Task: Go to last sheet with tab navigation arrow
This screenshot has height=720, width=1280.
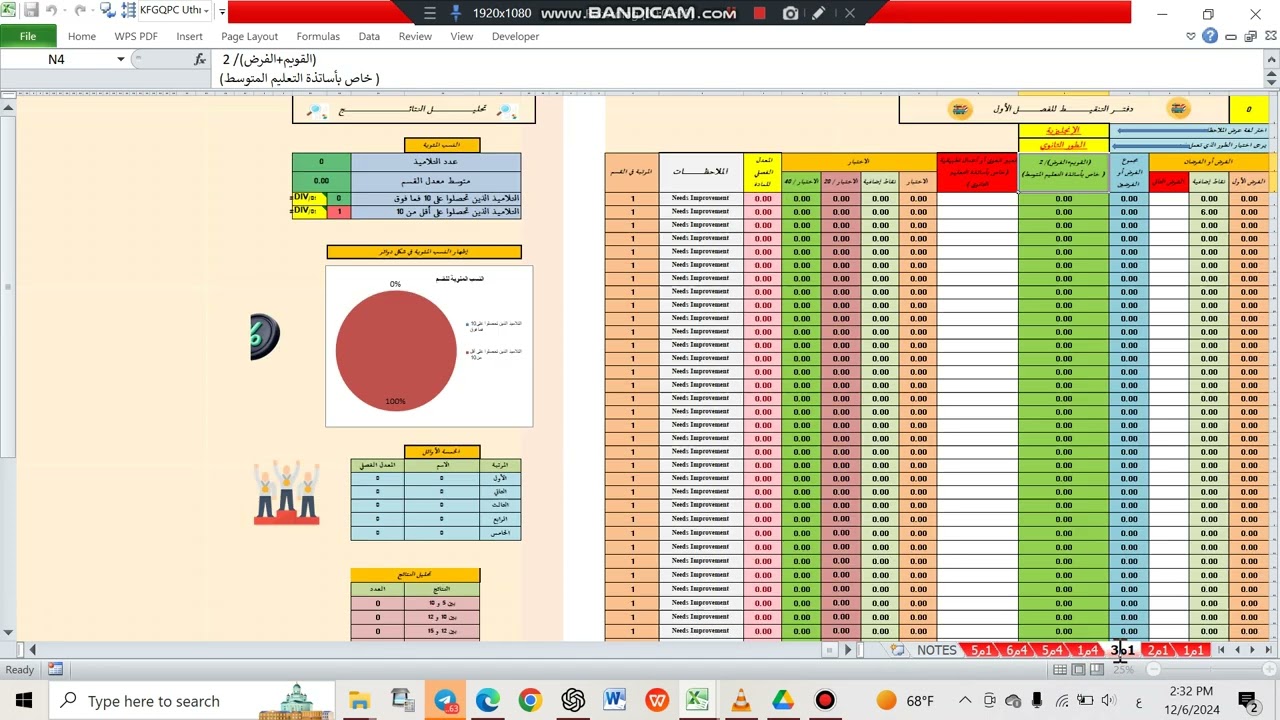Action: pyautogui.click(x=1268, y=650)
